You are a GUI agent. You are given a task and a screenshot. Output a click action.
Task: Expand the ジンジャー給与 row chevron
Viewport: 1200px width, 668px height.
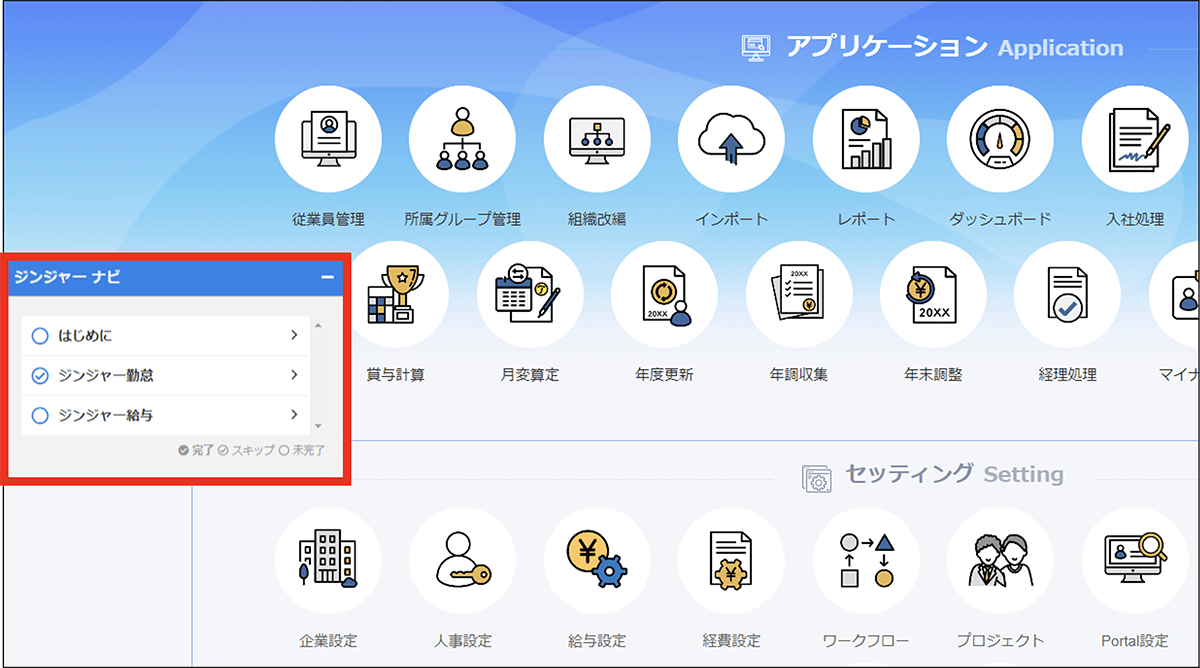point(294,414)
